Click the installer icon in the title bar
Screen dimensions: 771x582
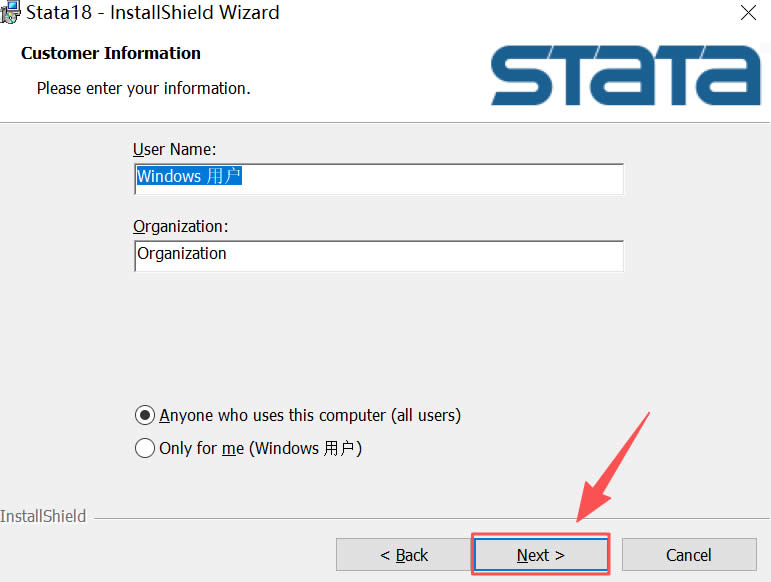point(9,12)
